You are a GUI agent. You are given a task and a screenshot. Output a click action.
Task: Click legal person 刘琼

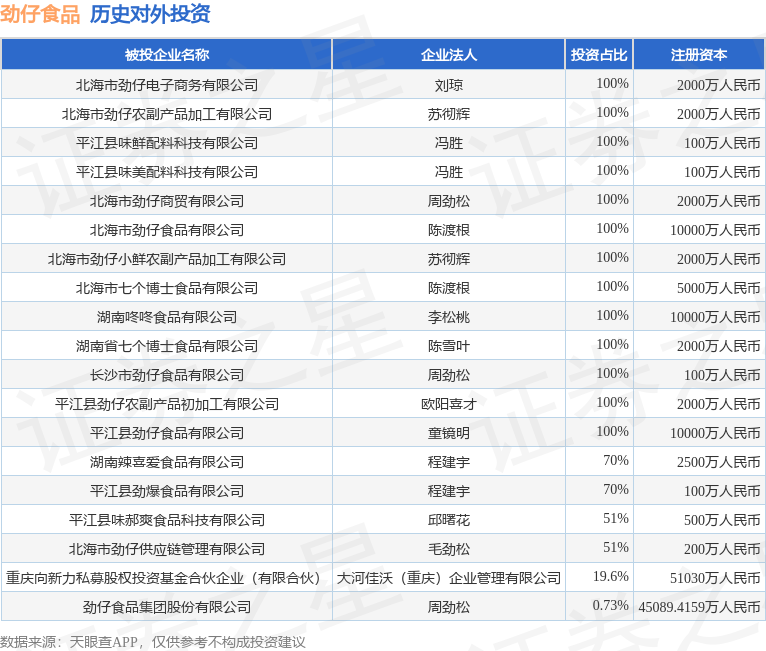coord(448,85)
